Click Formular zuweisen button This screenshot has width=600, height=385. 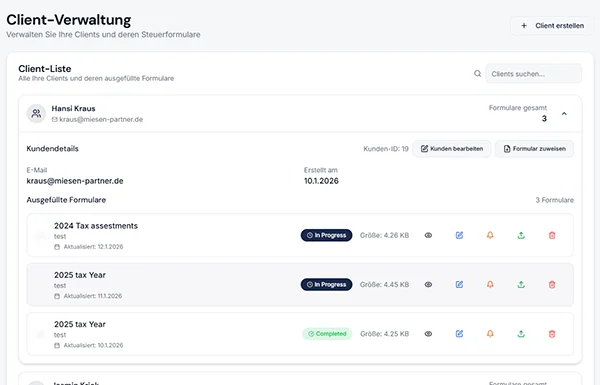[534, 148]
